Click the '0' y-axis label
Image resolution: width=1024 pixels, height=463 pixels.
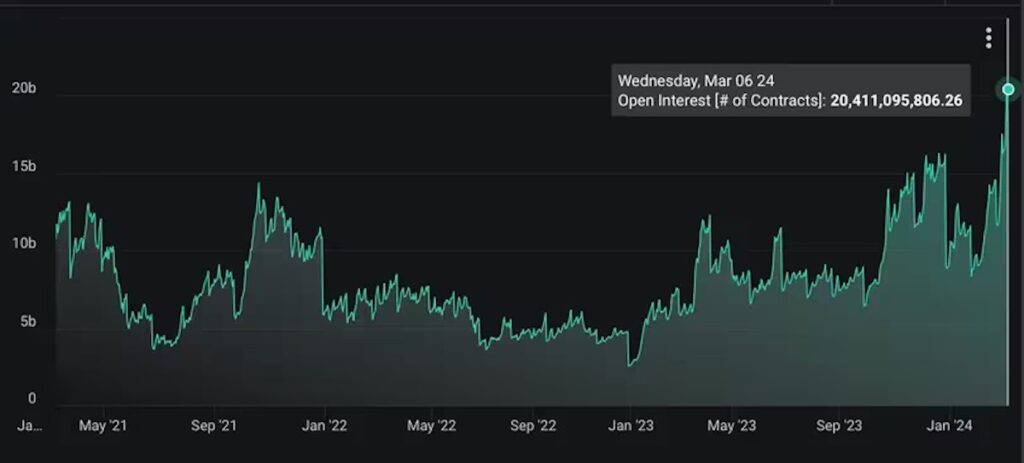pyautogui.click(x=32, y=398)
